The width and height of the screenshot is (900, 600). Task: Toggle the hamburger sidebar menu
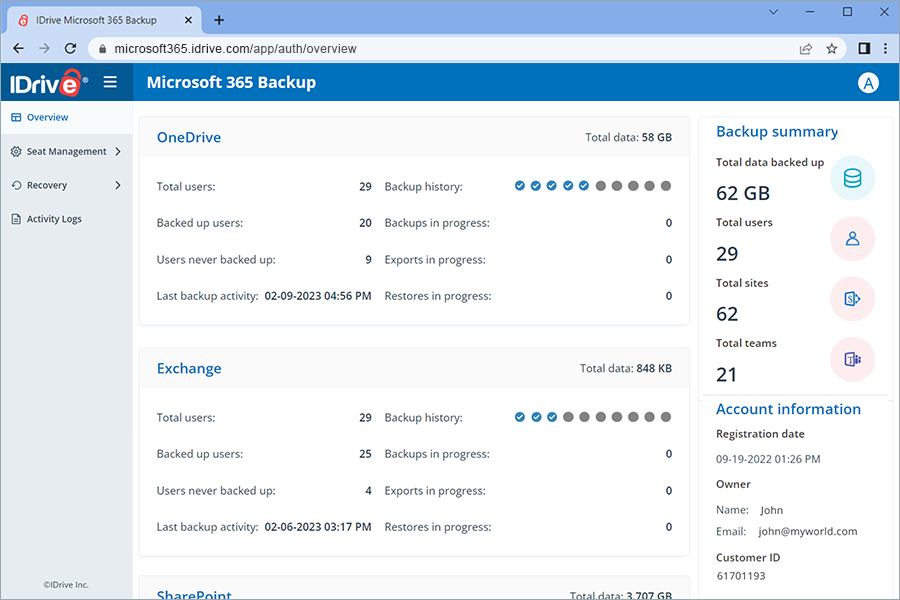pos(110,82)
